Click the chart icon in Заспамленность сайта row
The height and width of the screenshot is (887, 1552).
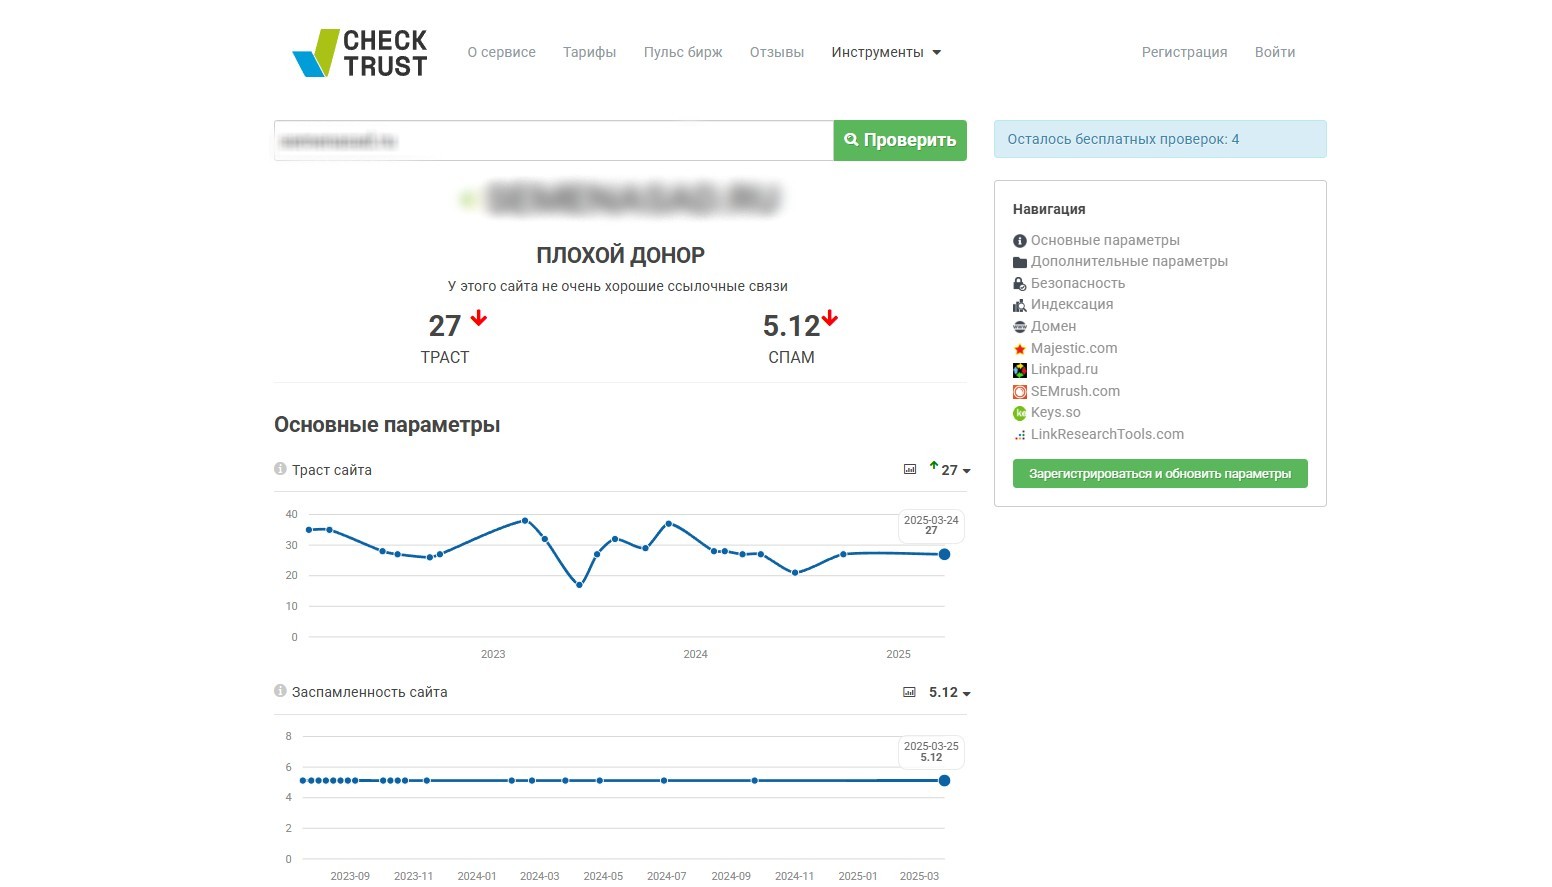pos(909,692)
